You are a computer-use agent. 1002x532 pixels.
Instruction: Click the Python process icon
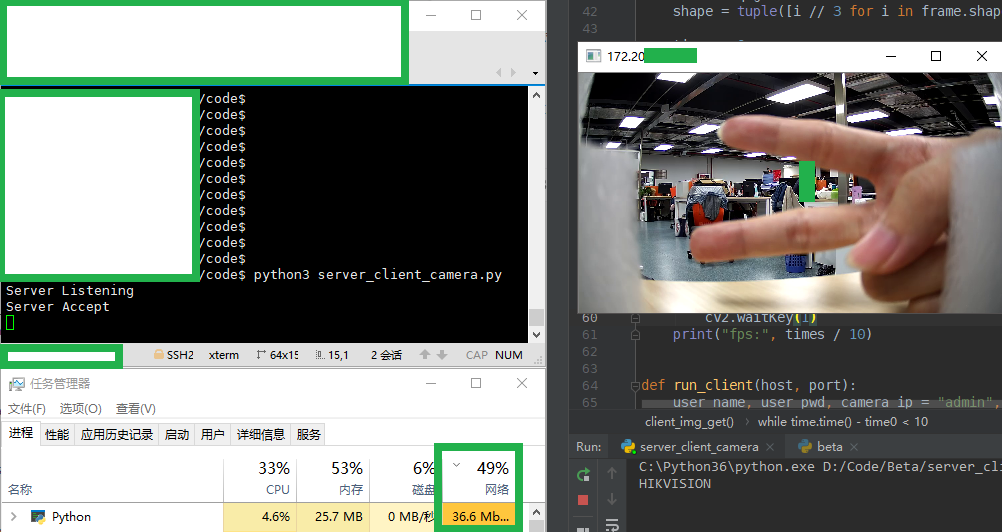pyautogui.click(x=38, y=517)
